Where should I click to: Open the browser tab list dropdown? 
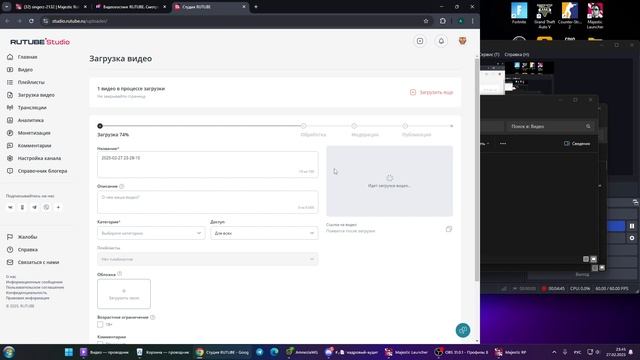pyautogui.click(x=6, y=7)
